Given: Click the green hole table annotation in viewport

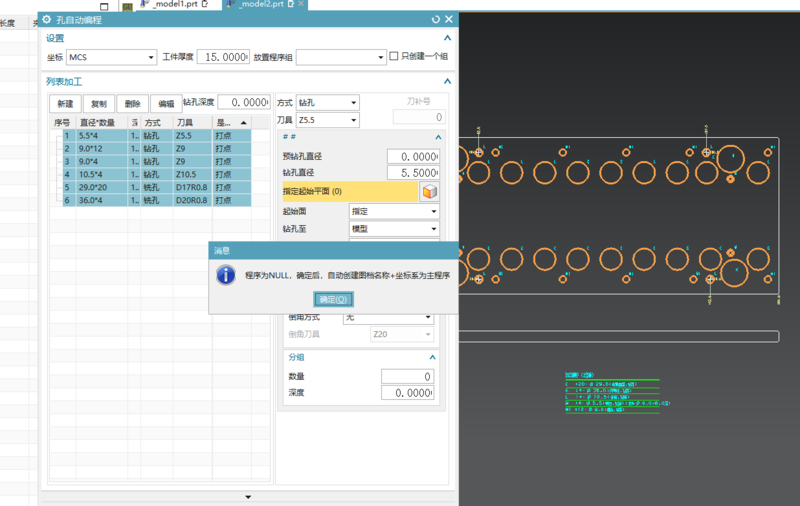Looking at the screenshot, I should 616,392.
